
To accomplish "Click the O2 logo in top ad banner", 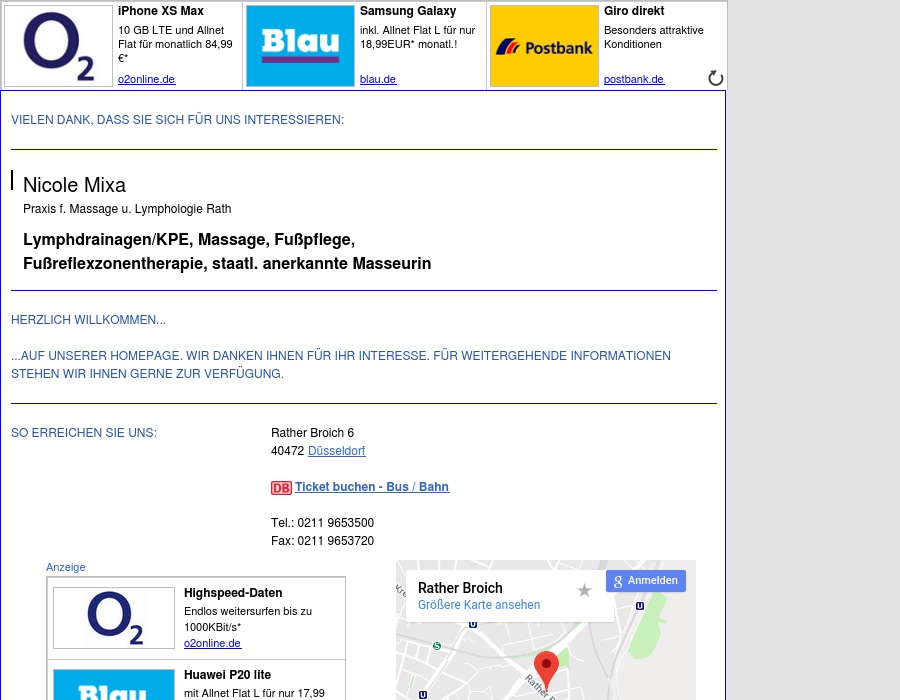I will click(58, 46).
